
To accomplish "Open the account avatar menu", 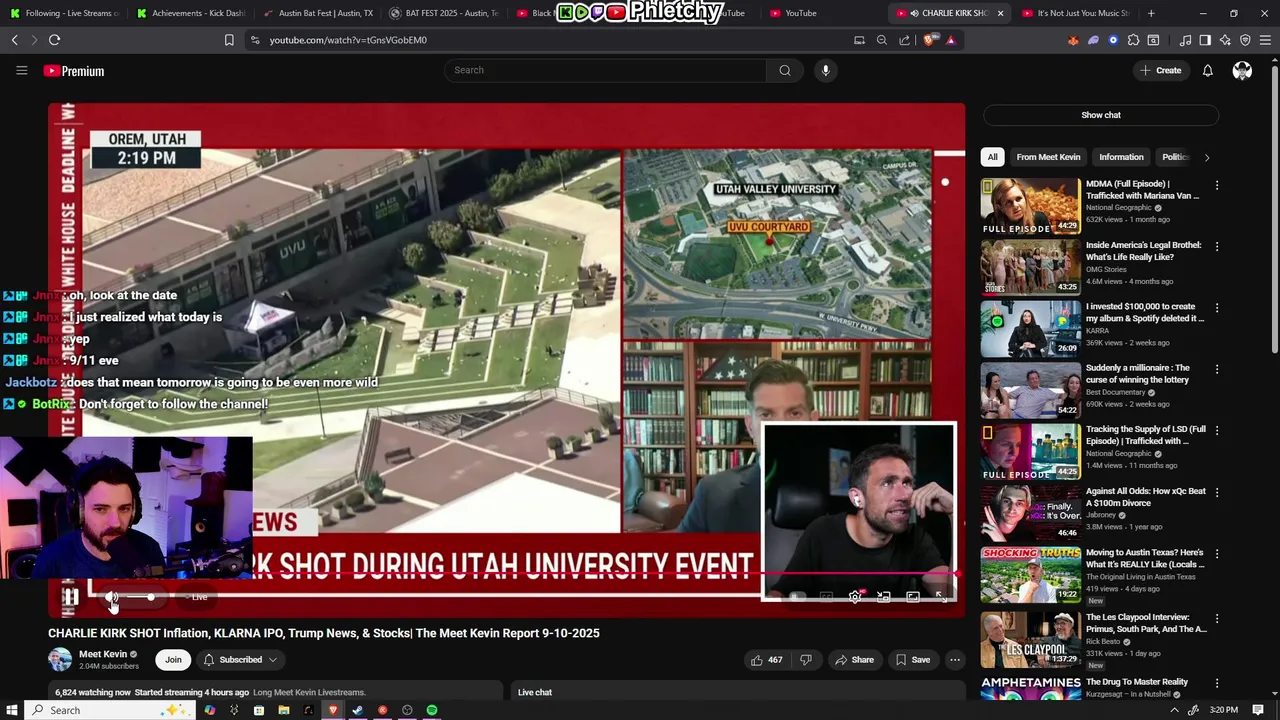I will click(1242, 70).
